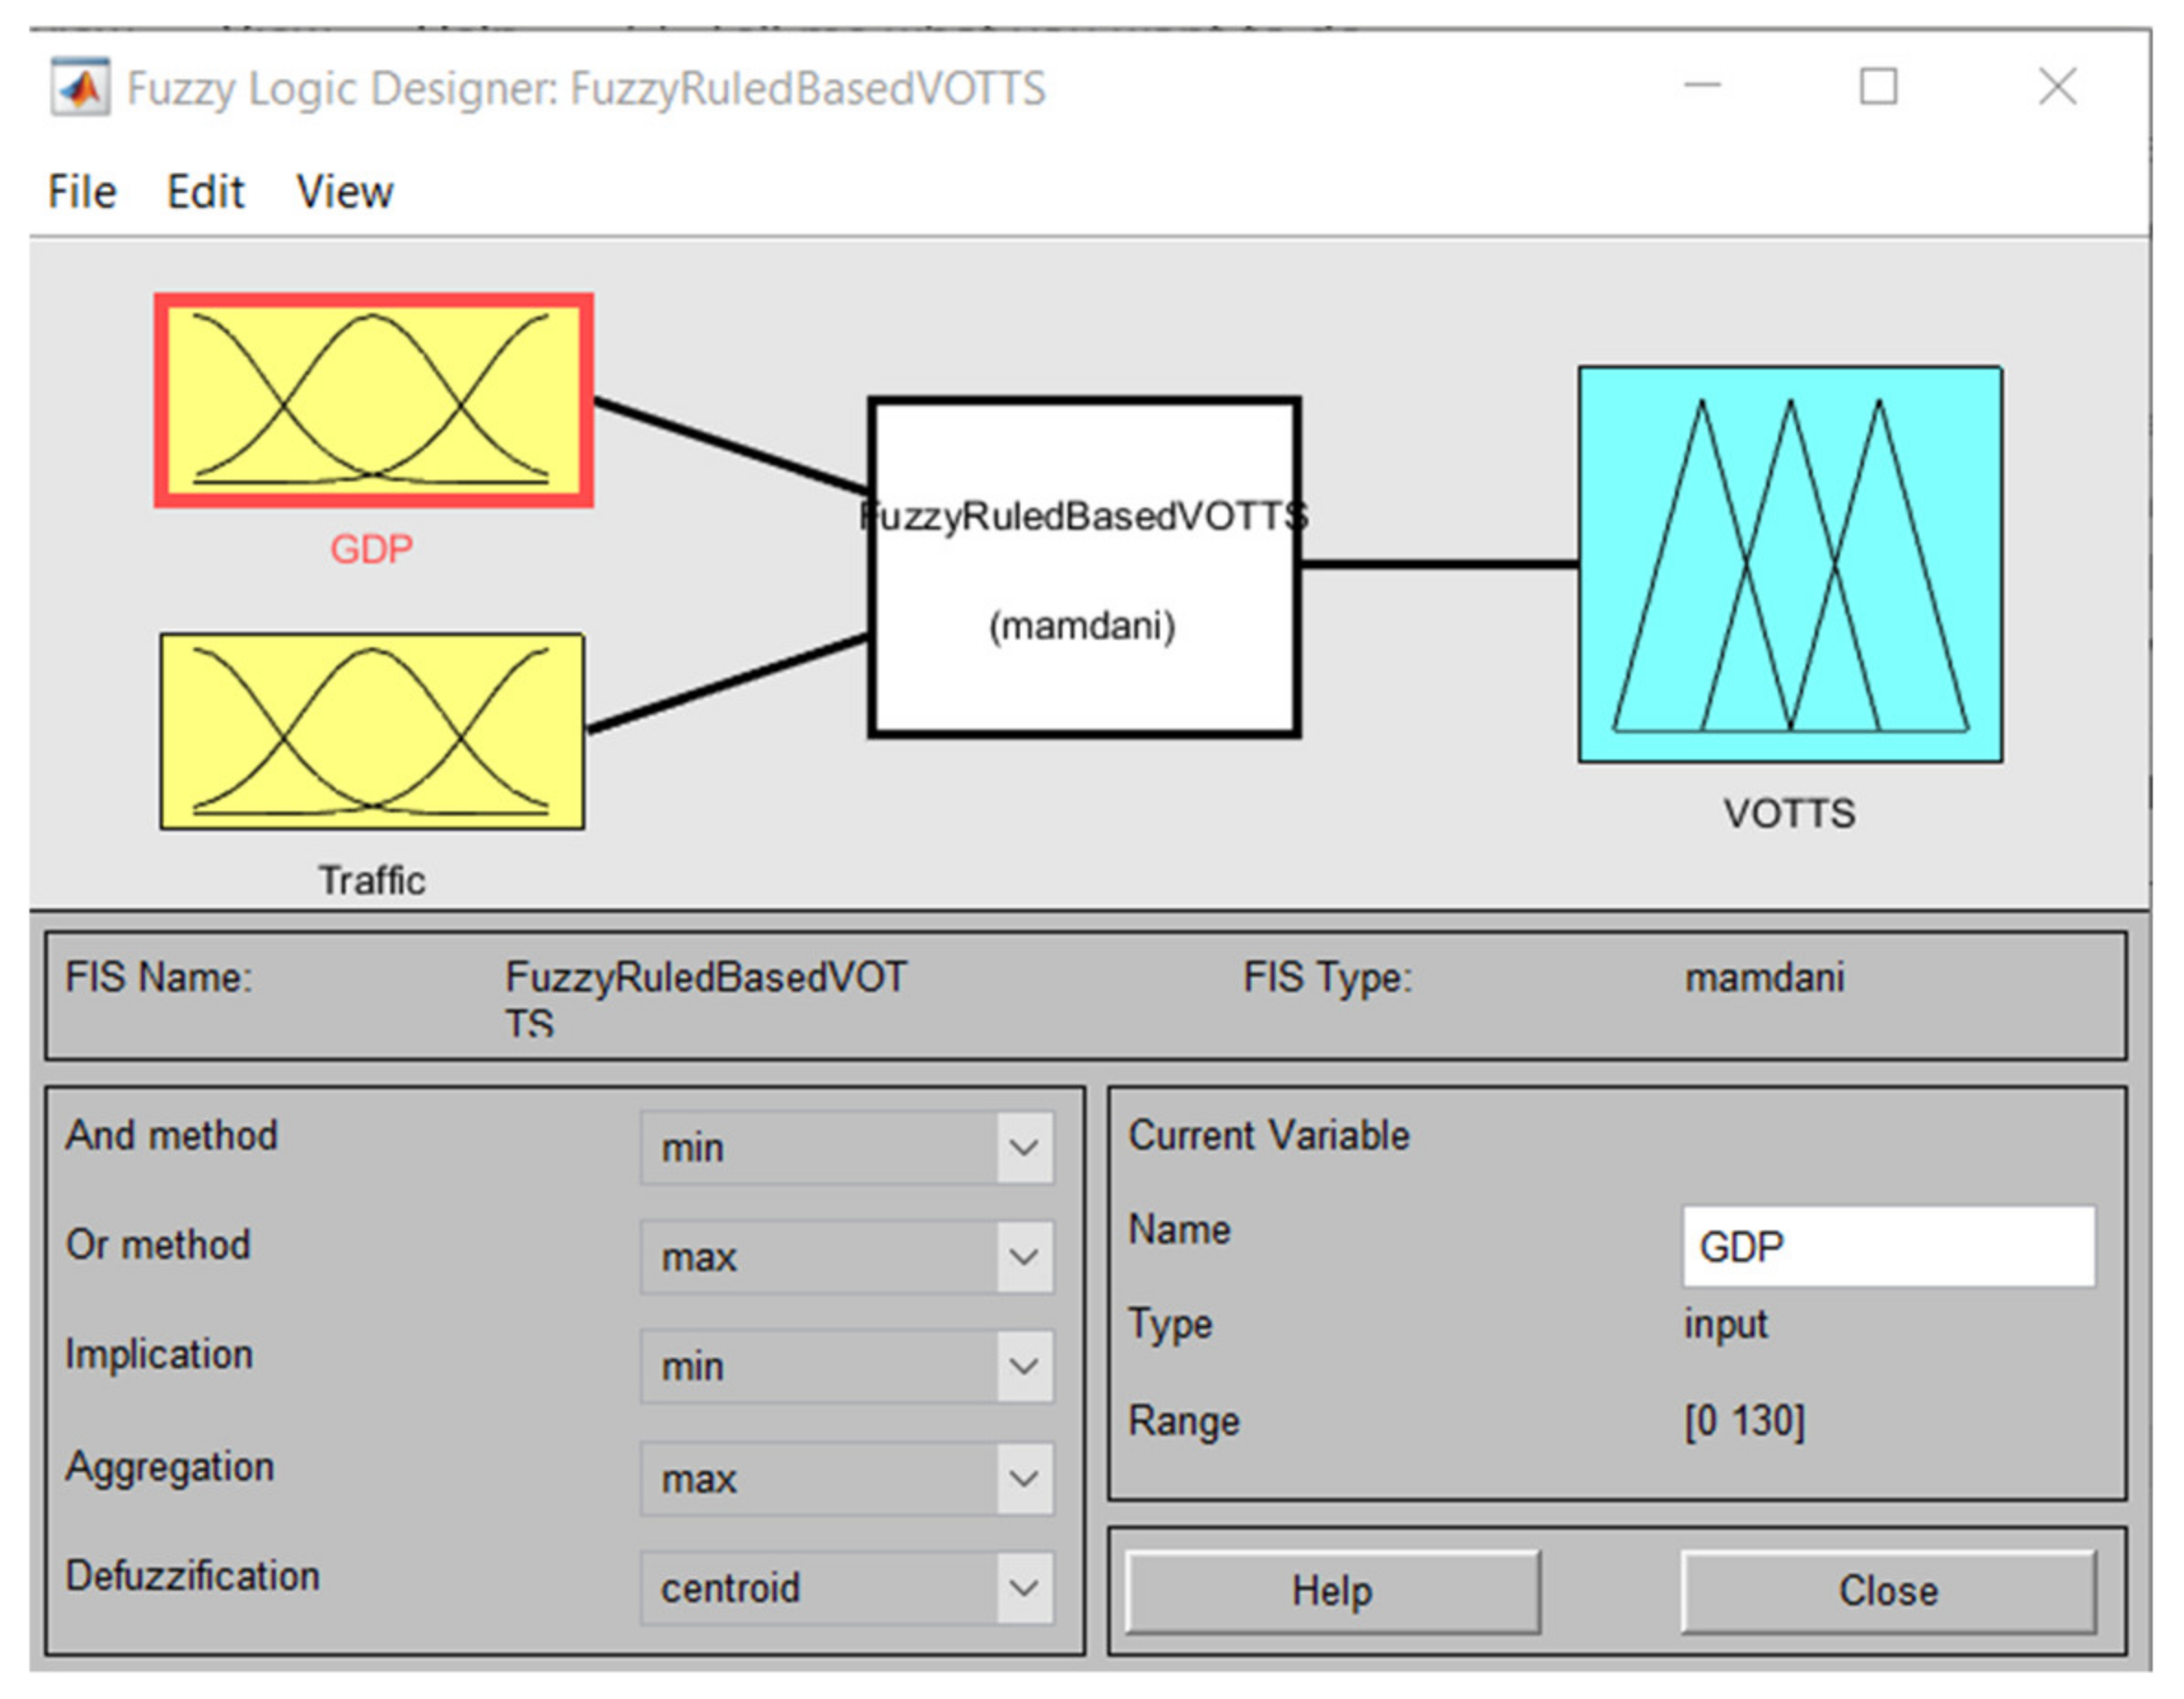Viewport: 2184px width, 1699px height.
Task: Close the window with the X
Action: click(x=2057, y=87)
